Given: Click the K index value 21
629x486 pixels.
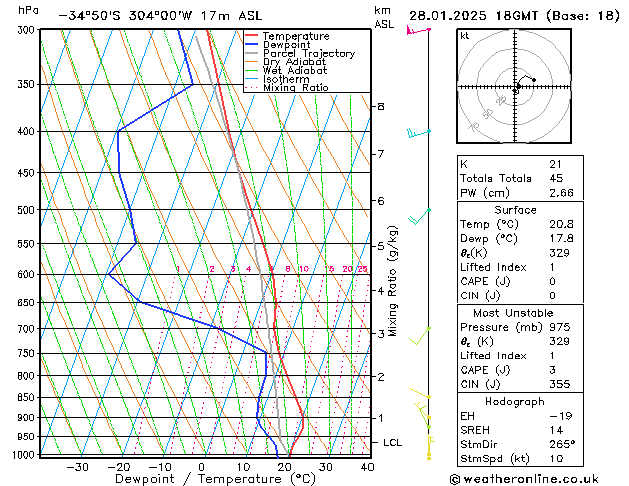Looking at the screenshot, I should coord(555,164).
